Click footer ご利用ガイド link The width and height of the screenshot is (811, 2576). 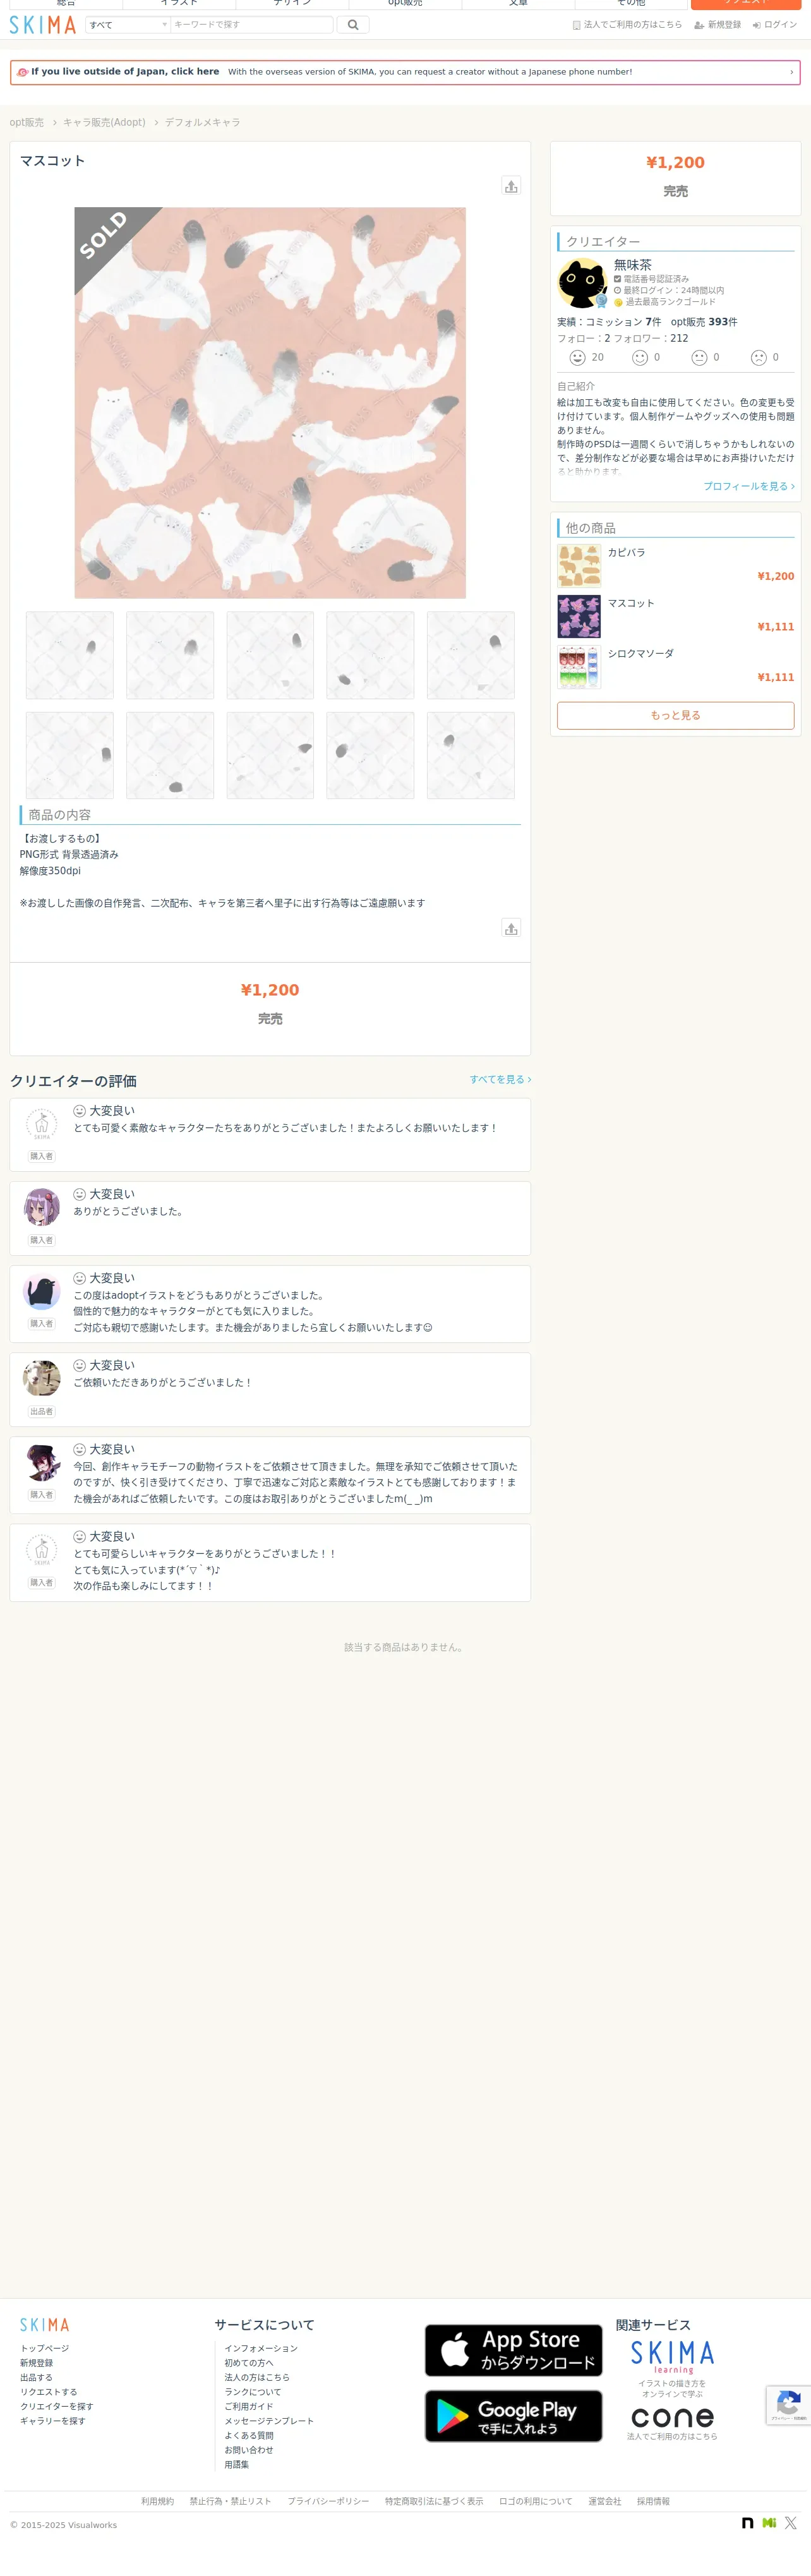point(249,2407)
